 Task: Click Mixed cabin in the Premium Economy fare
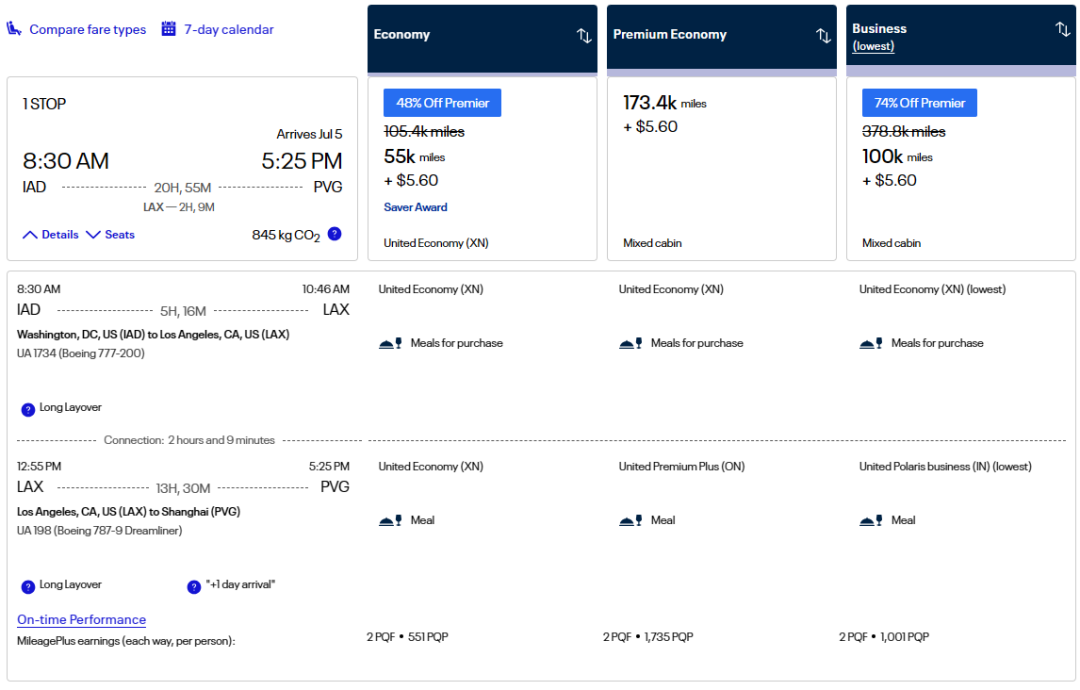(x=652, y=243)
